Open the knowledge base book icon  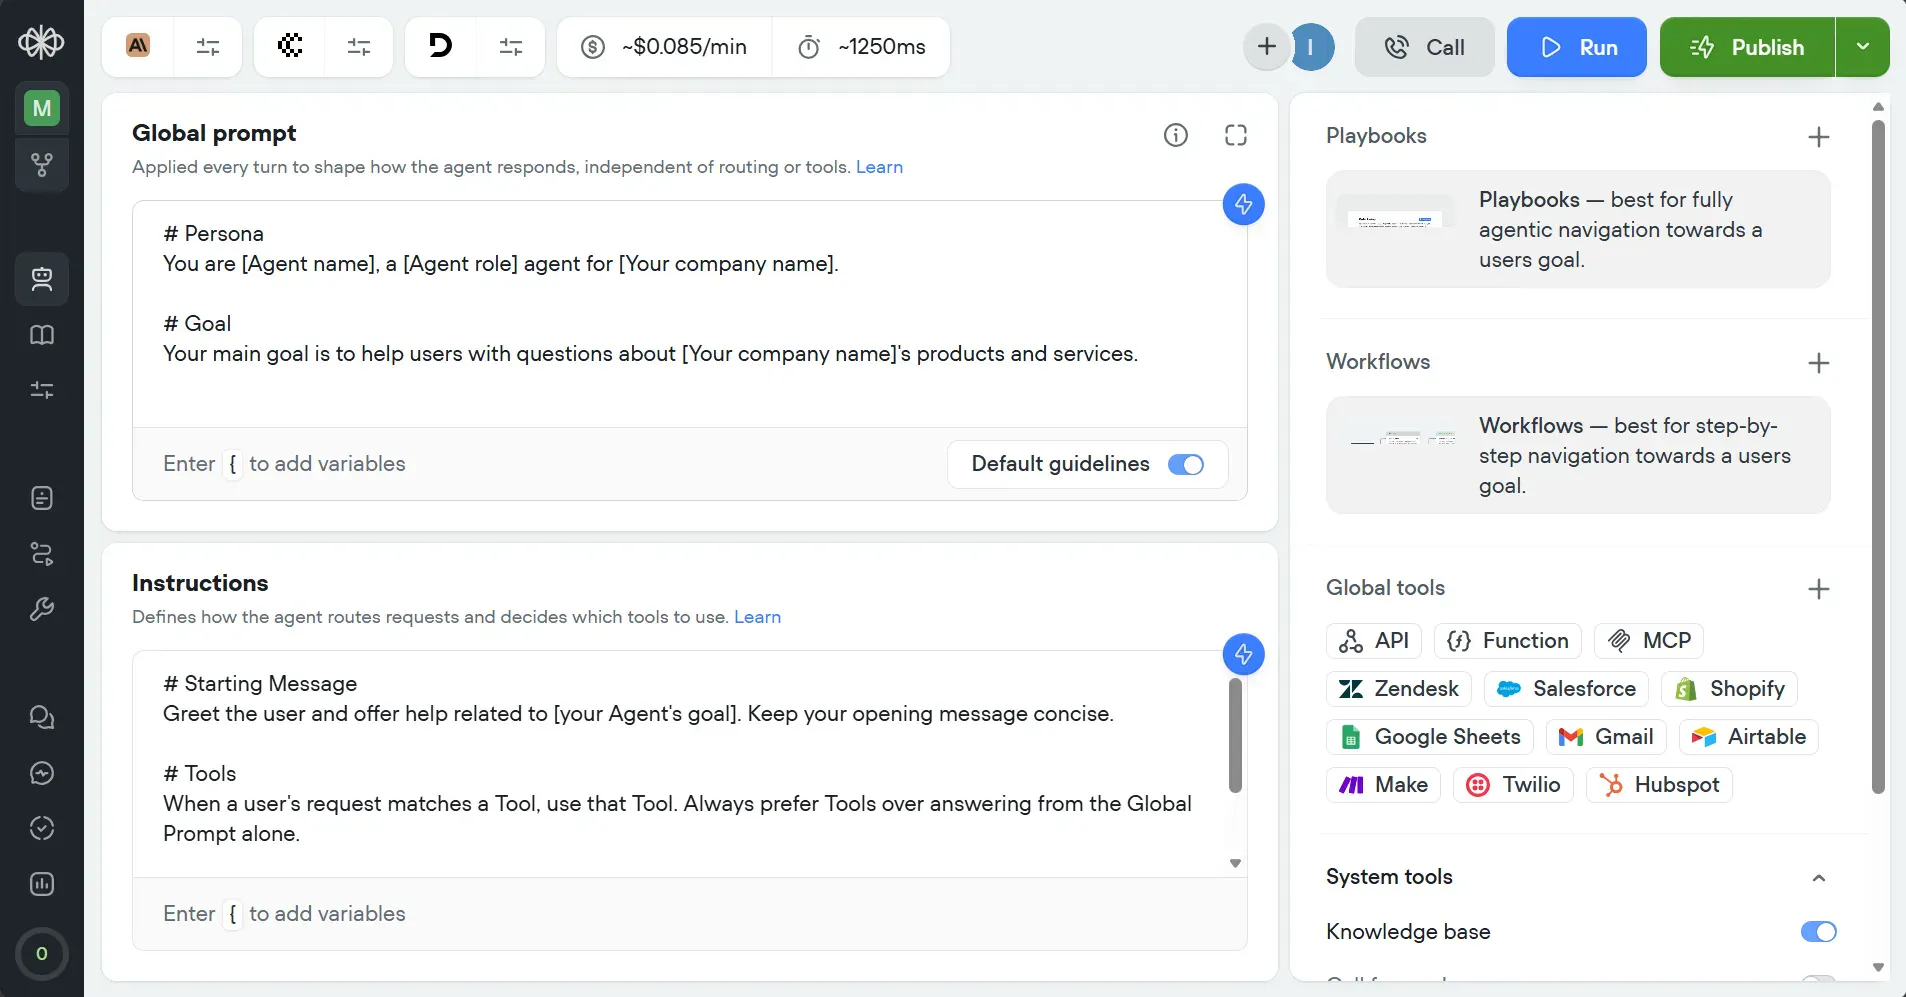pos(42,335)
